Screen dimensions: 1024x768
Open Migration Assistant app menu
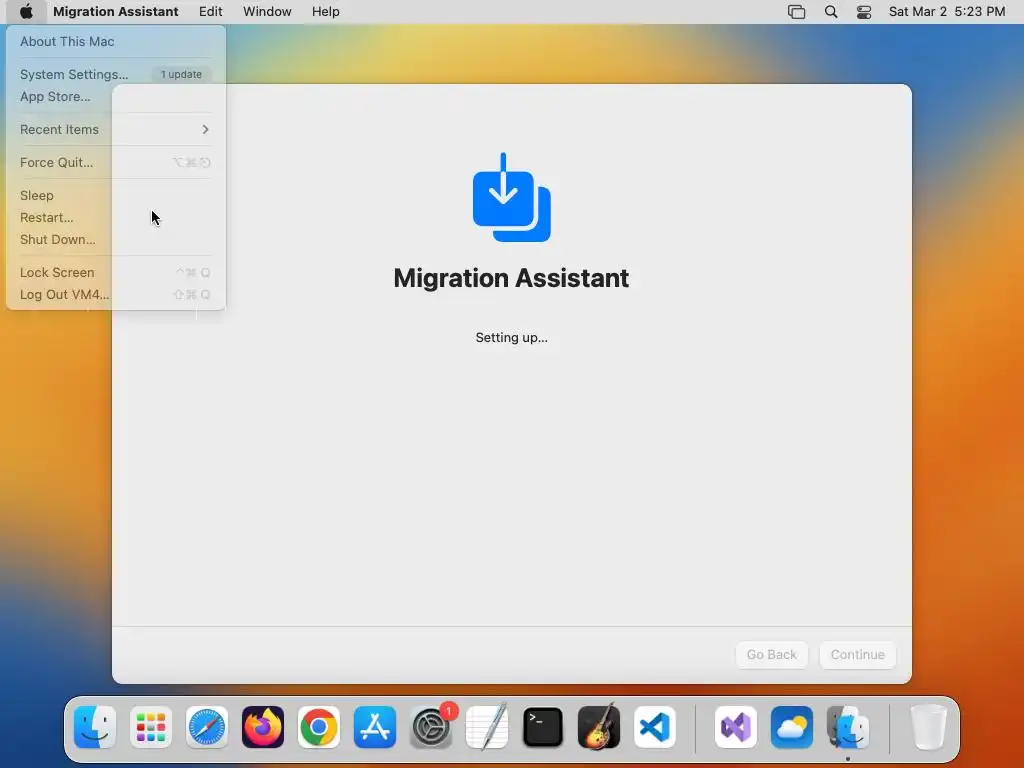[116, 12]
